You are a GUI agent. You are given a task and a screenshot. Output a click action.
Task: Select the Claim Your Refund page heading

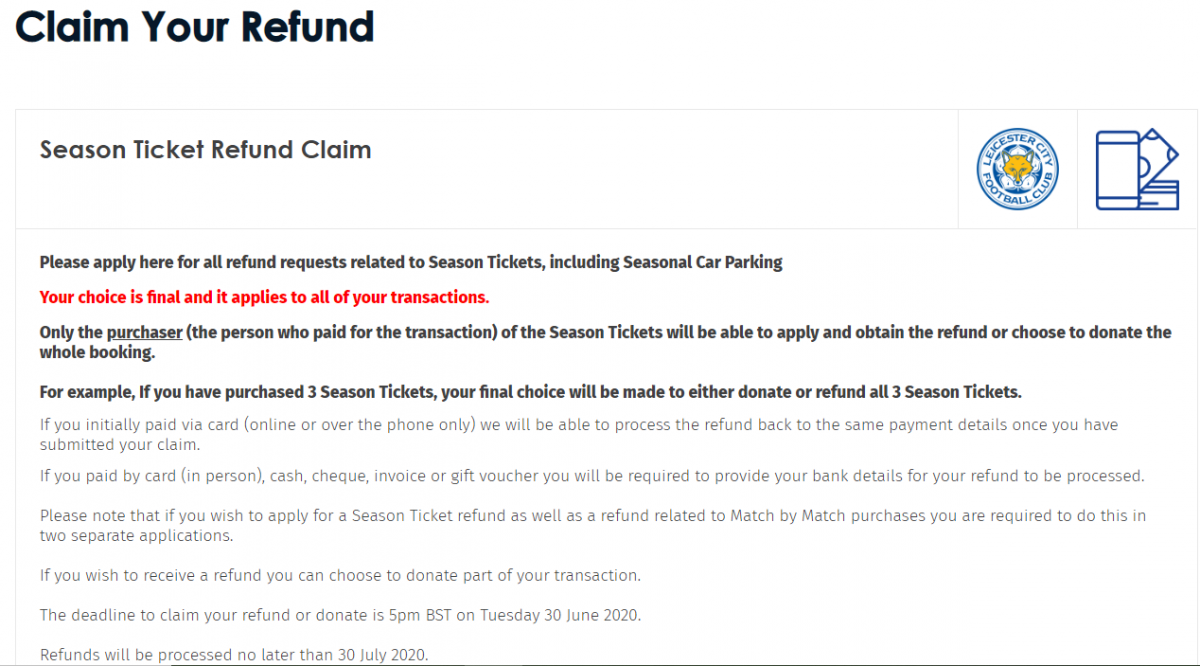coord(195,26)
